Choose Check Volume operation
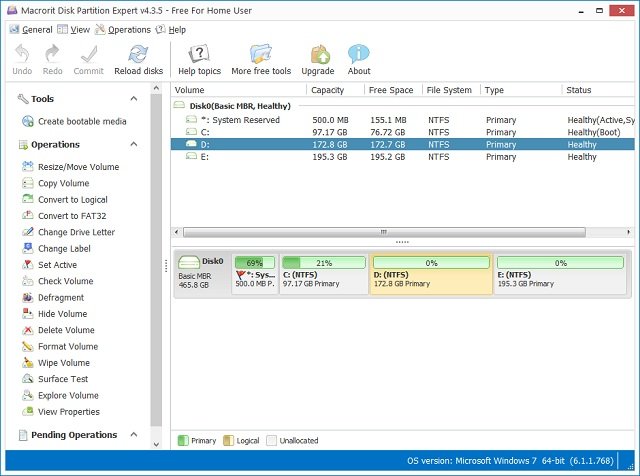 point(58,281)
